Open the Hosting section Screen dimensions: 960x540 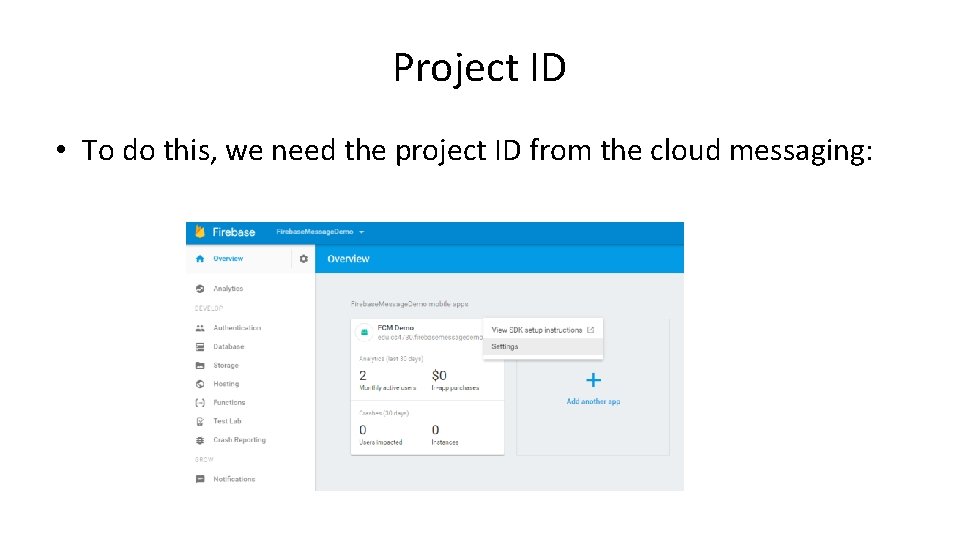226,384
